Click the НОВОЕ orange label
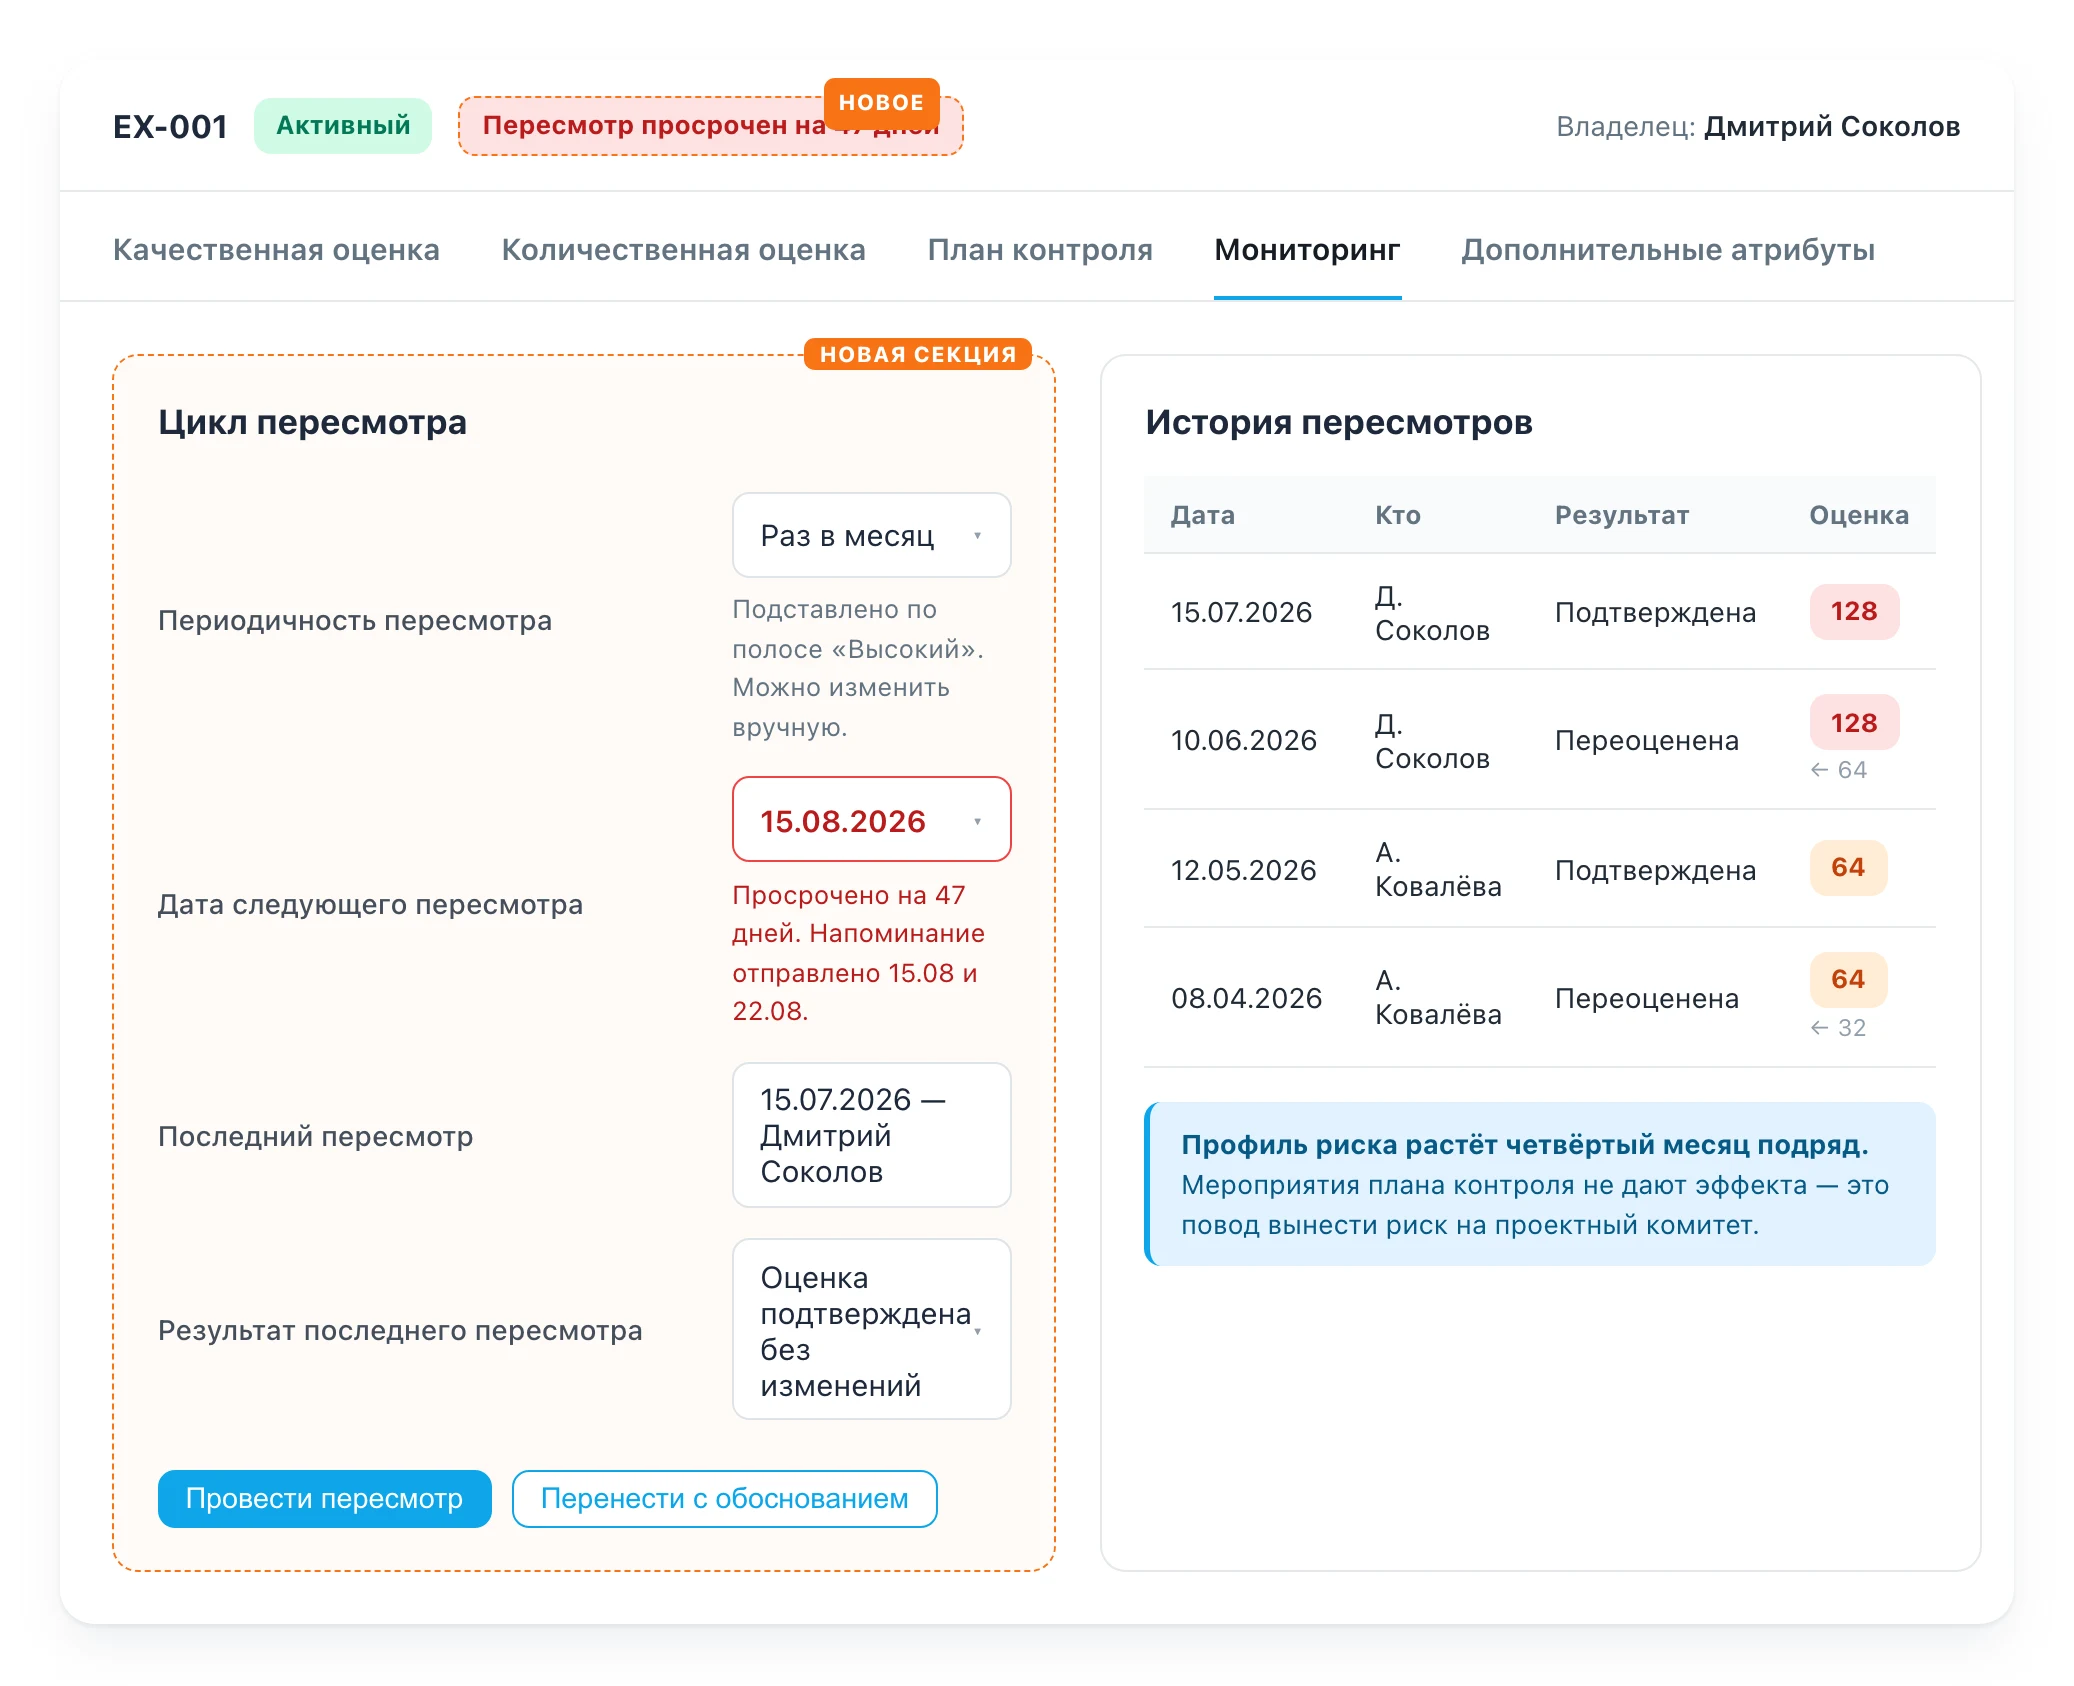 click(881, 102)
